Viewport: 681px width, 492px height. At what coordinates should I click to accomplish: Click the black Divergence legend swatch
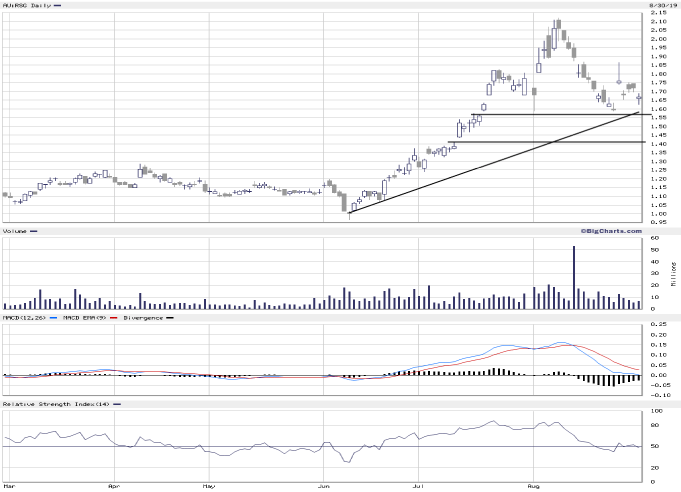[x=169, y=317]
